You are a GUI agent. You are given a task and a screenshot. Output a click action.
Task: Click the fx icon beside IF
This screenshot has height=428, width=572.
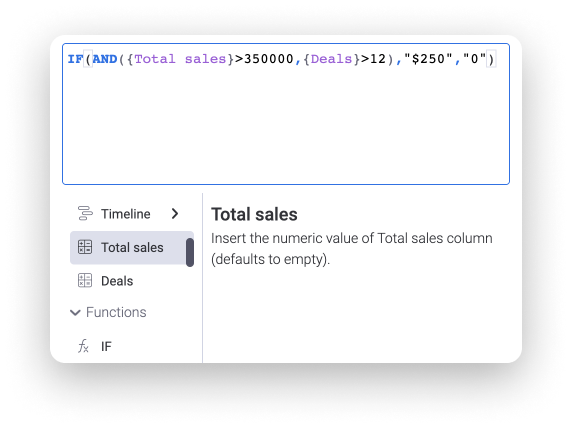click(83, 346)
